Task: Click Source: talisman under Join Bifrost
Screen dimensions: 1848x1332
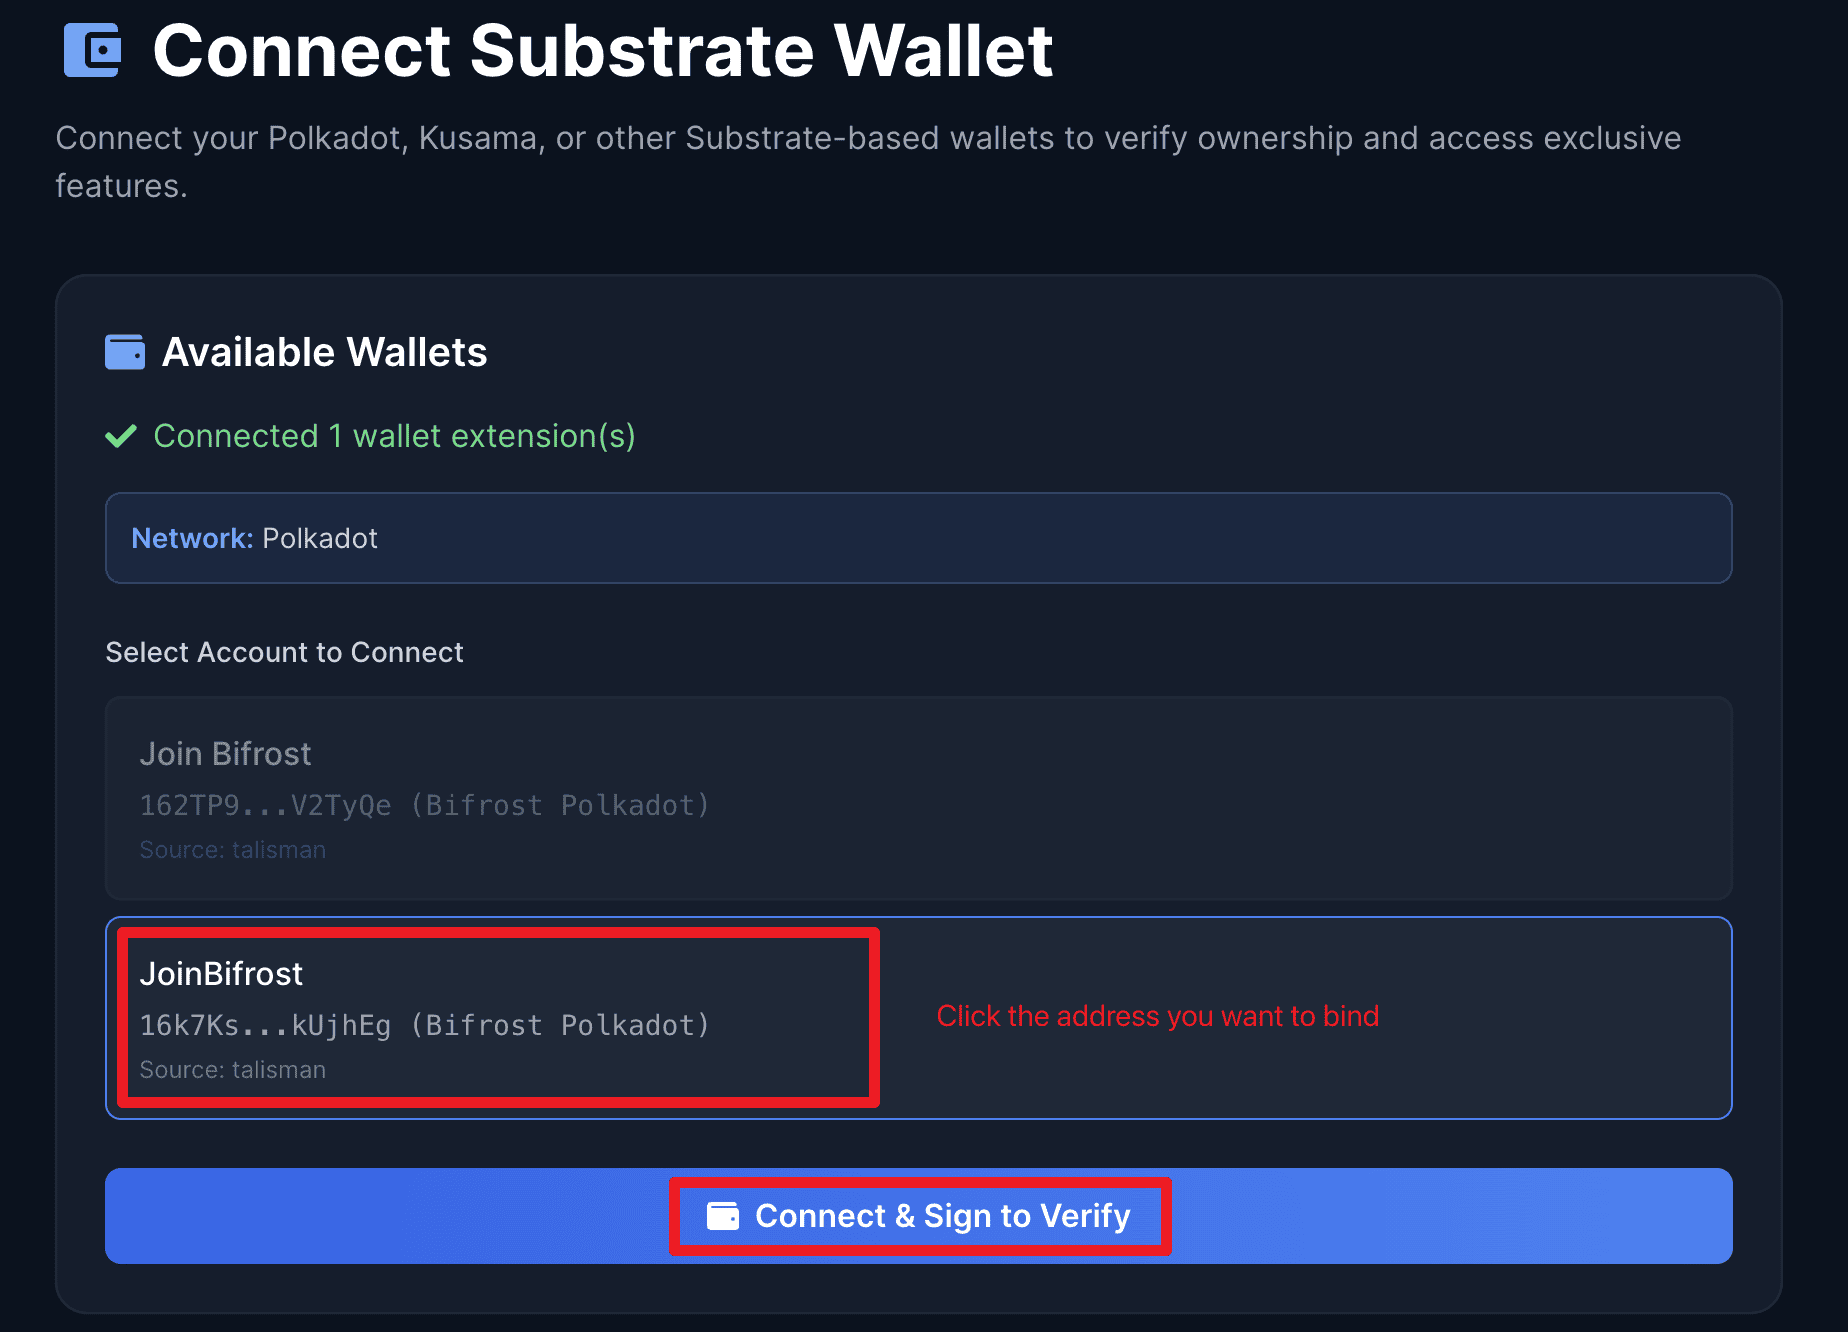Action: point(232,850)
